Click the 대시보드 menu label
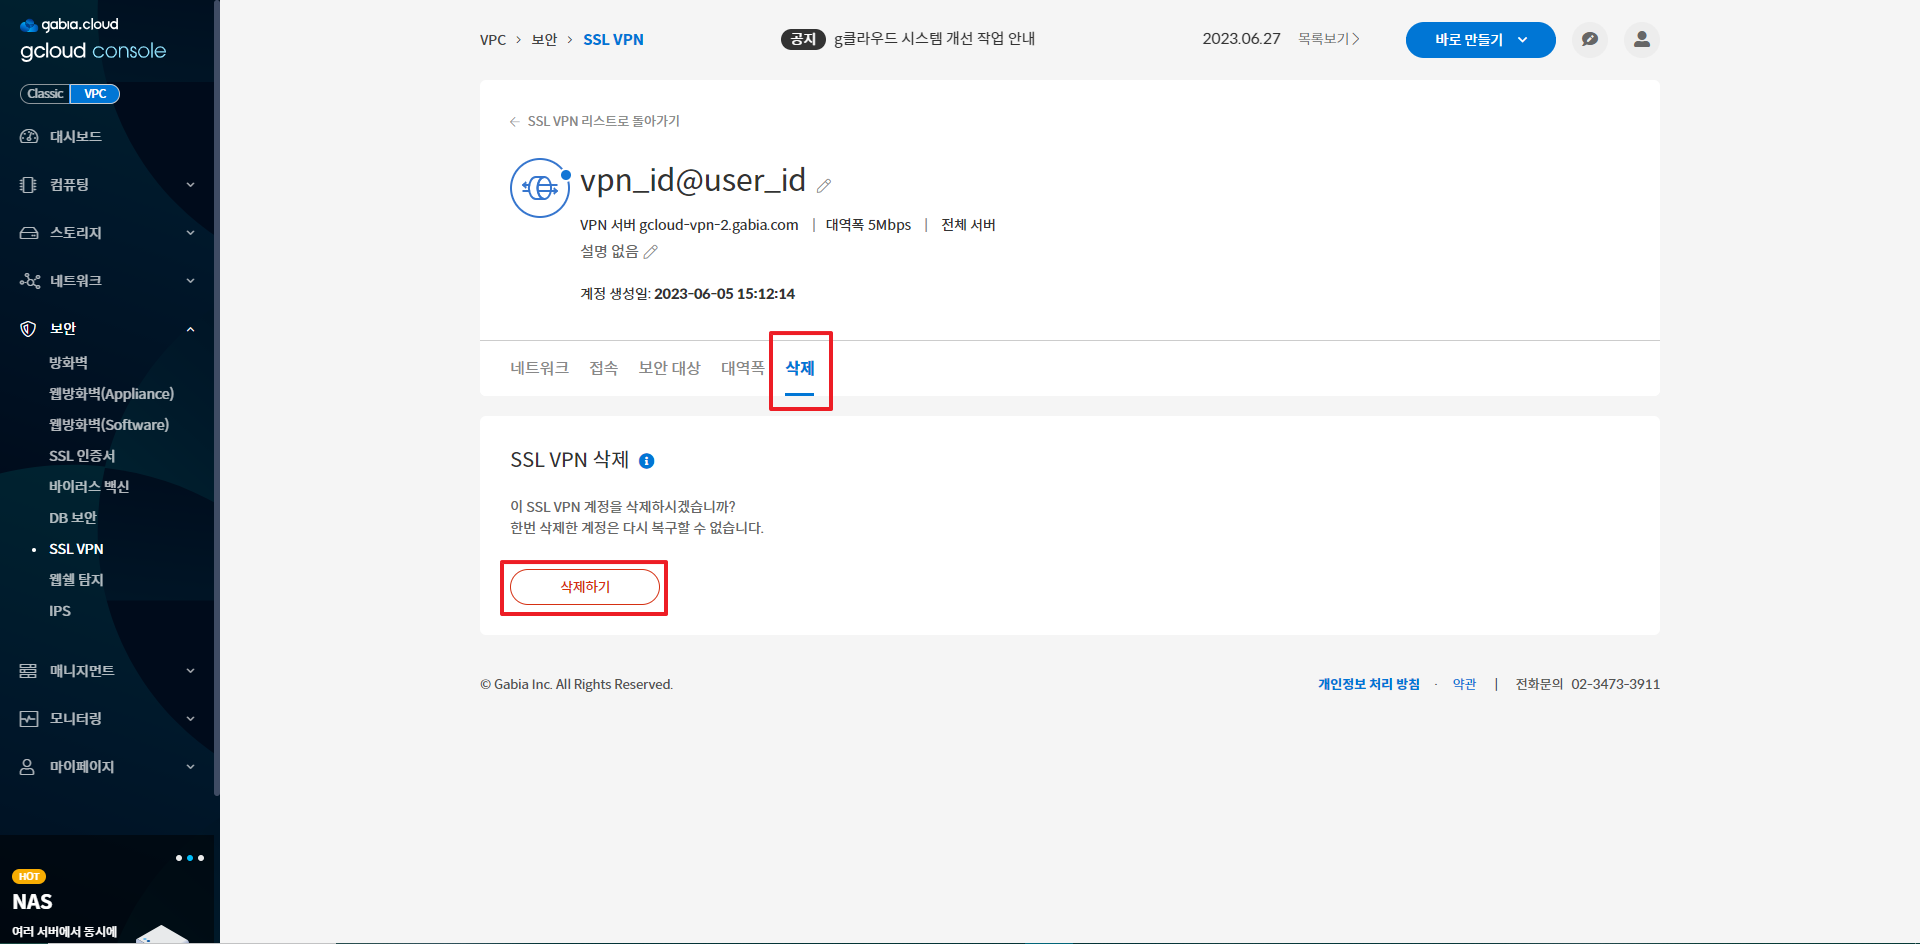The image size is (1920, 944). tap(76, 137)
